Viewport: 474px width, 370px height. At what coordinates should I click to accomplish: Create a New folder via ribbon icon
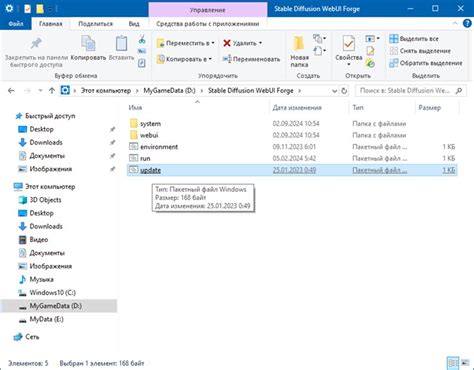point(299,43)
